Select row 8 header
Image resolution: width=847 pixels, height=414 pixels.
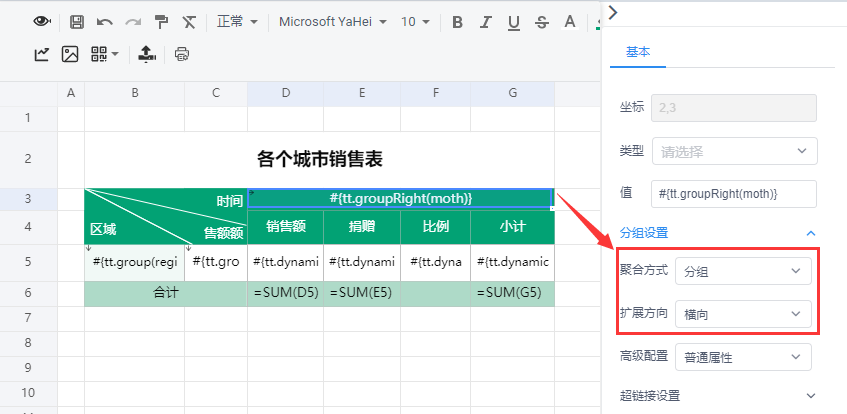29,343
